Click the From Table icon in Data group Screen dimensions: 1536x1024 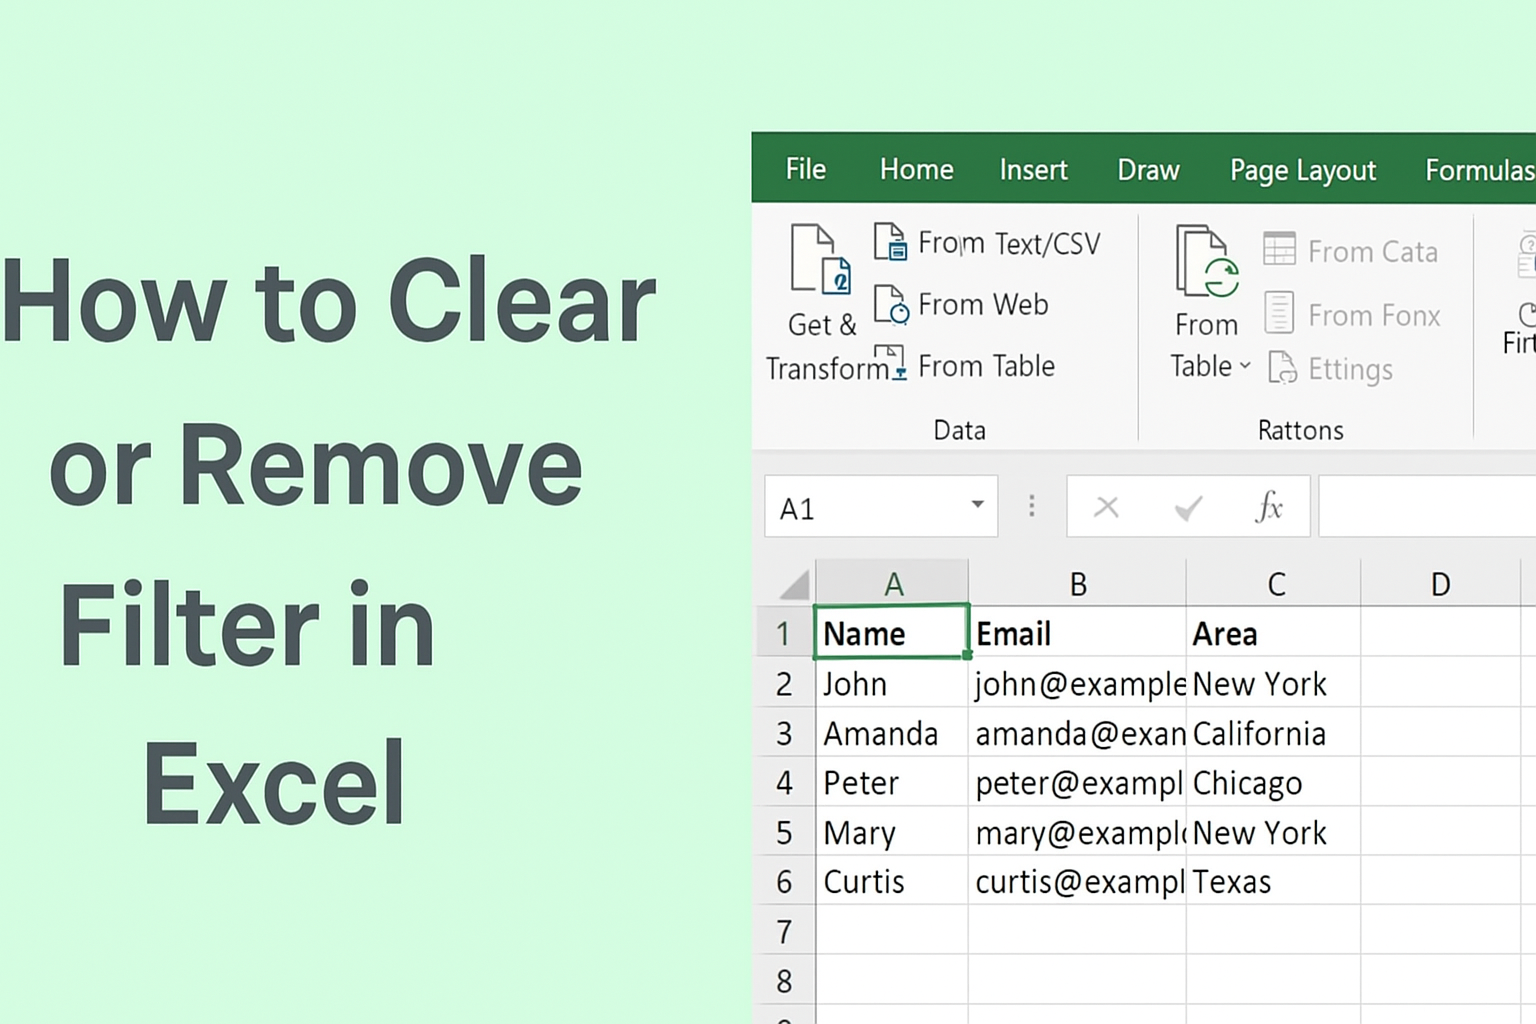(891, 363)
